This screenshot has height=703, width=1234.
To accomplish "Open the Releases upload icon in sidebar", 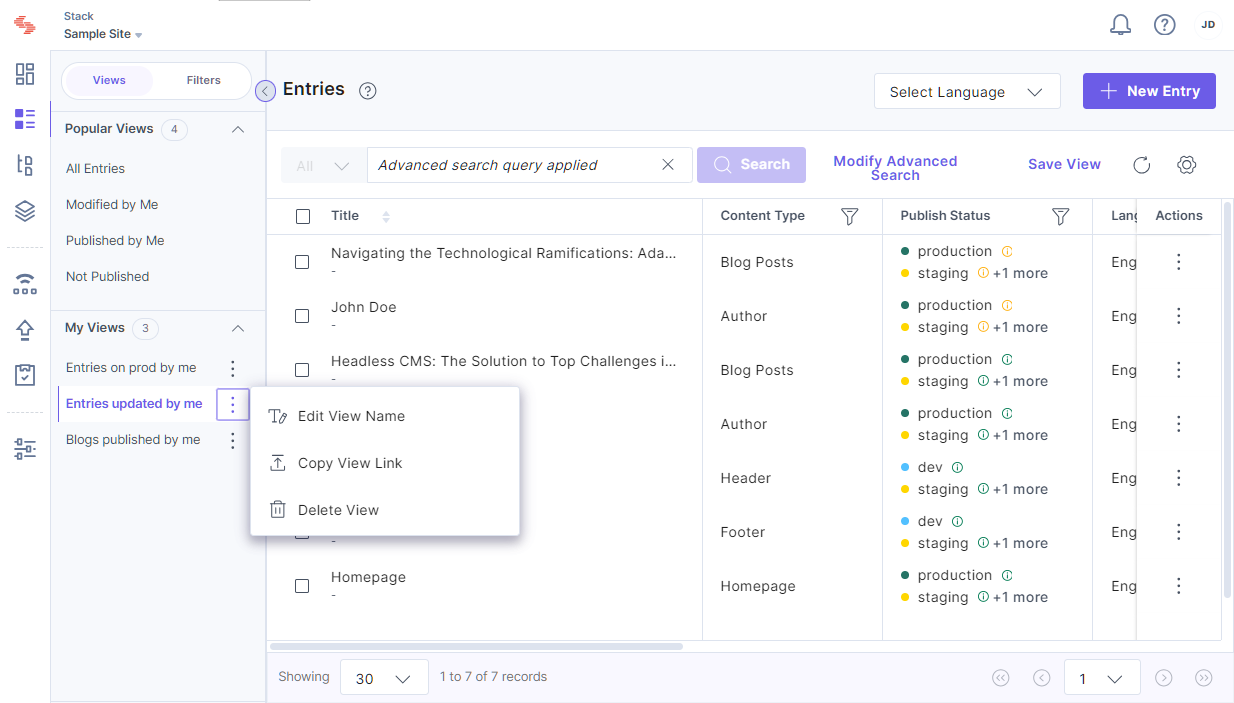I will pyautogui.click(x=25, y=330).
